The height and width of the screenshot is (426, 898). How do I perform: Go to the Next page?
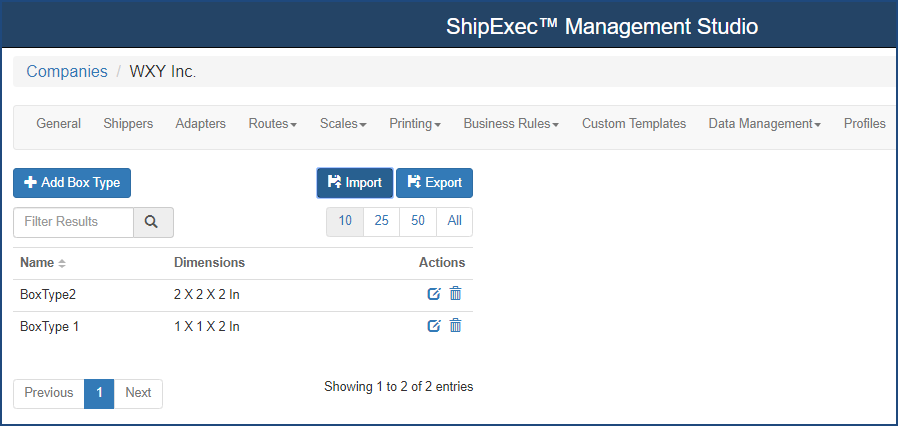[x=138, y=393]
